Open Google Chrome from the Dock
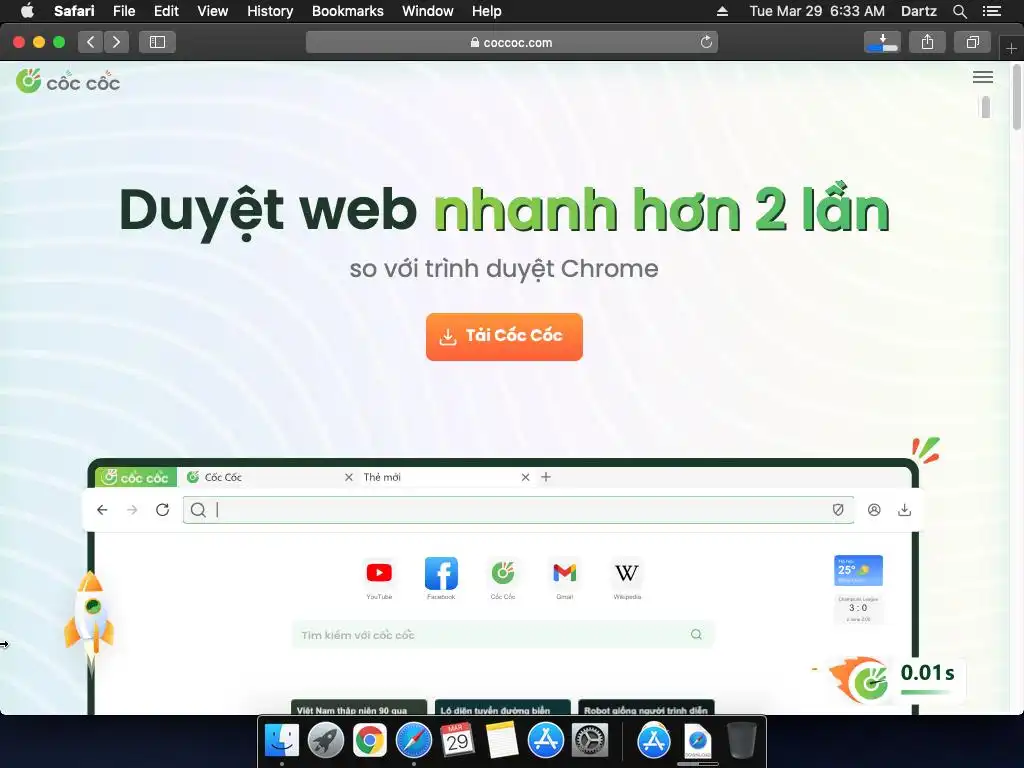Image resolution: width=1024 pixels, height=768 pixels. (x=370, y=740)
